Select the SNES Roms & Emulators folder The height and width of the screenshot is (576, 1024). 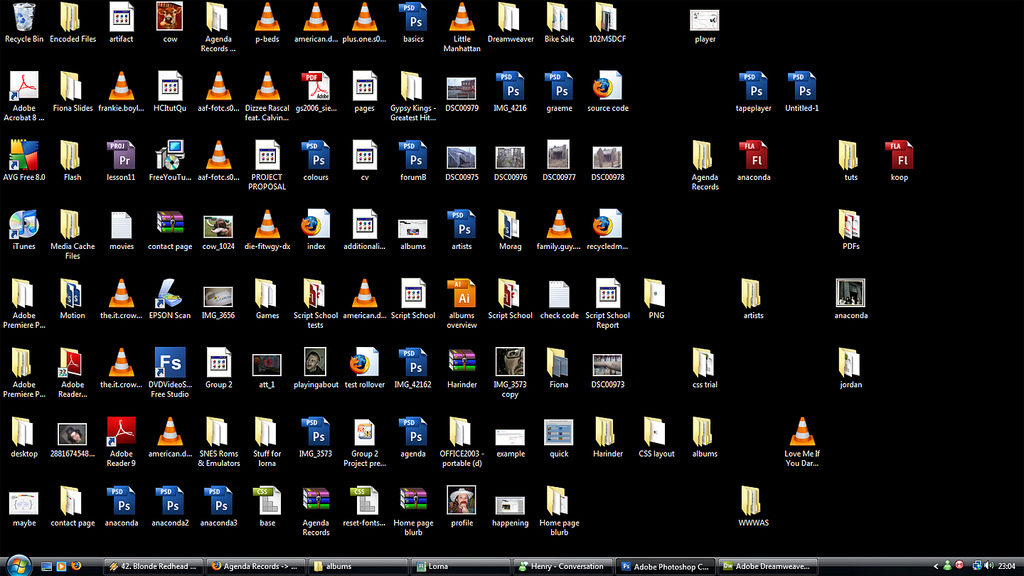coord(219,432)
